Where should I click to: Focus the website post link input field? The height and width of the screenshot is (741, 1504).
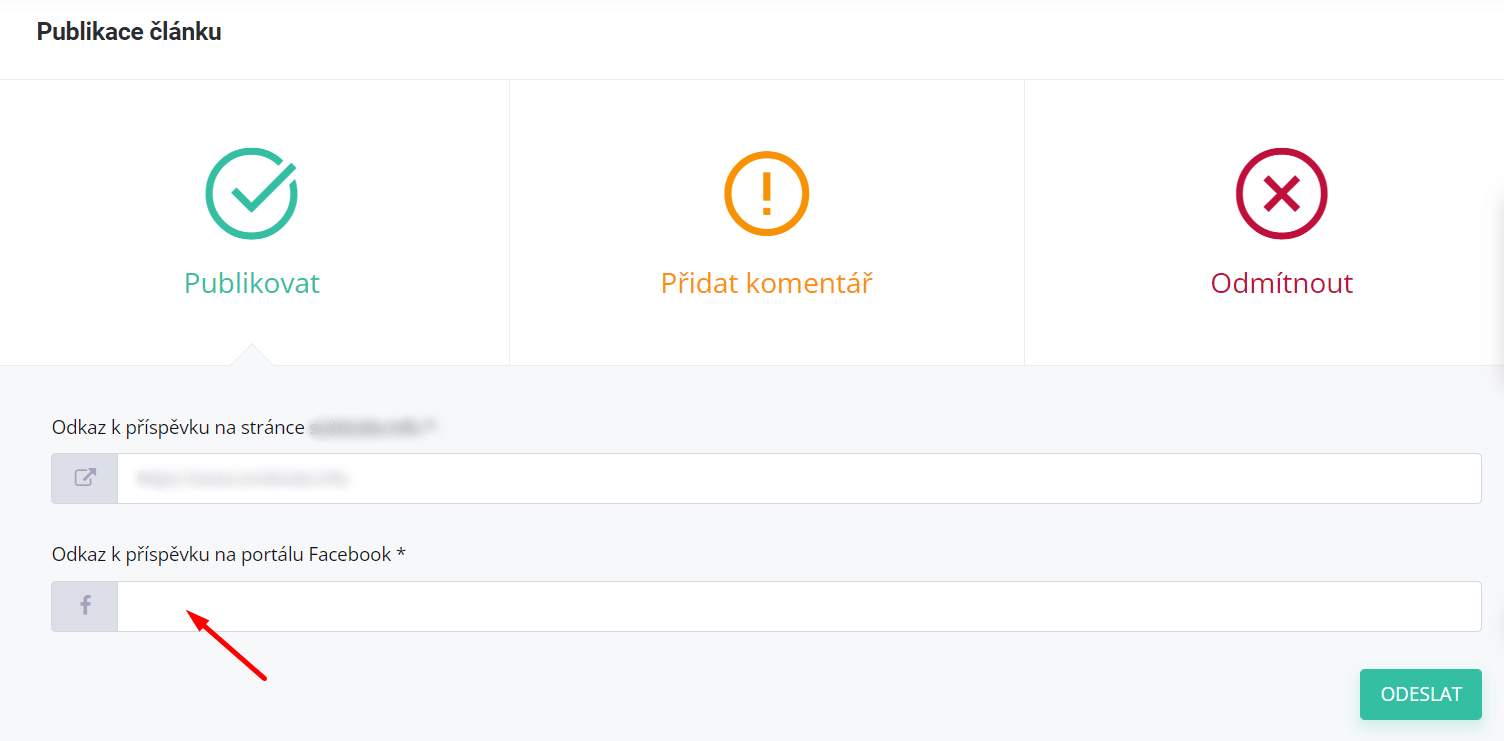[x=798, y=478]
